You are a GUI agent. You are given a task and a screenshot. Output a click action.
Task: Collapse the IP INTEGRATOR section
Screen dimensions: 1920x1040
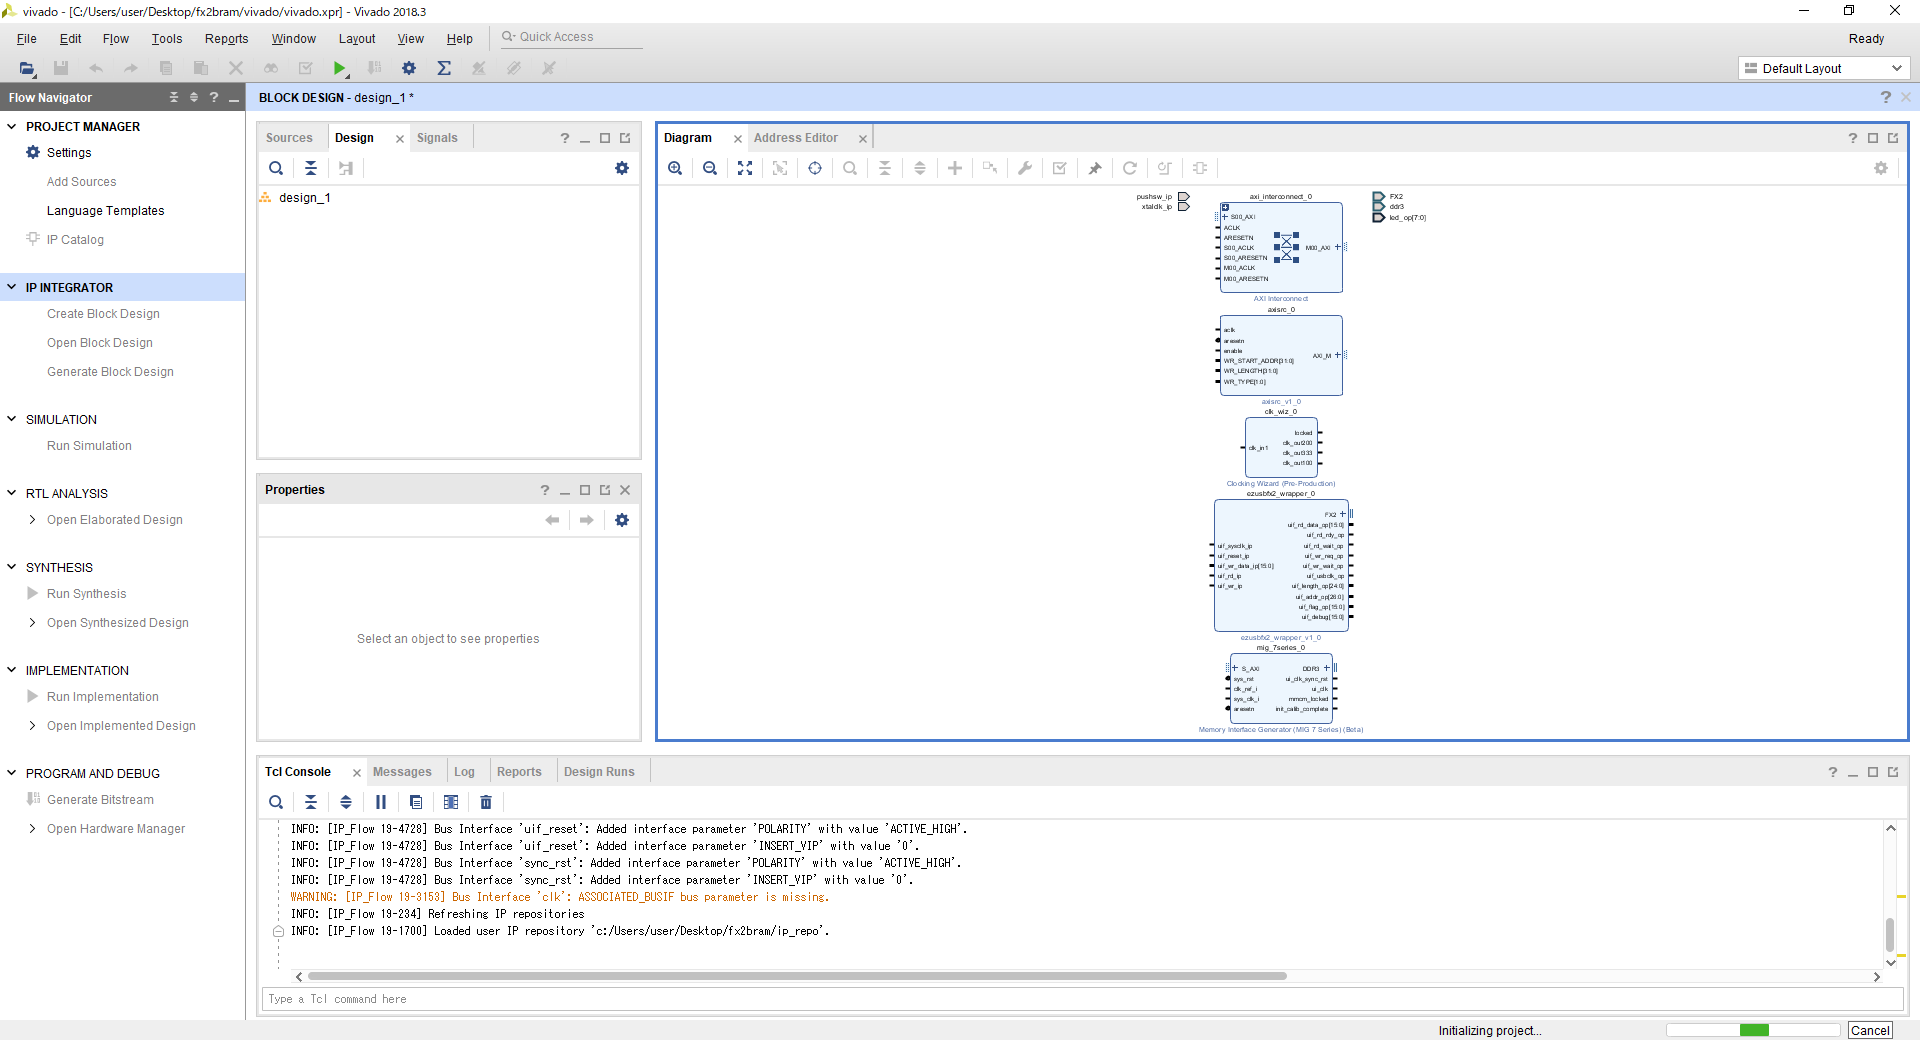pyautogui.click(x=12, y=287)
